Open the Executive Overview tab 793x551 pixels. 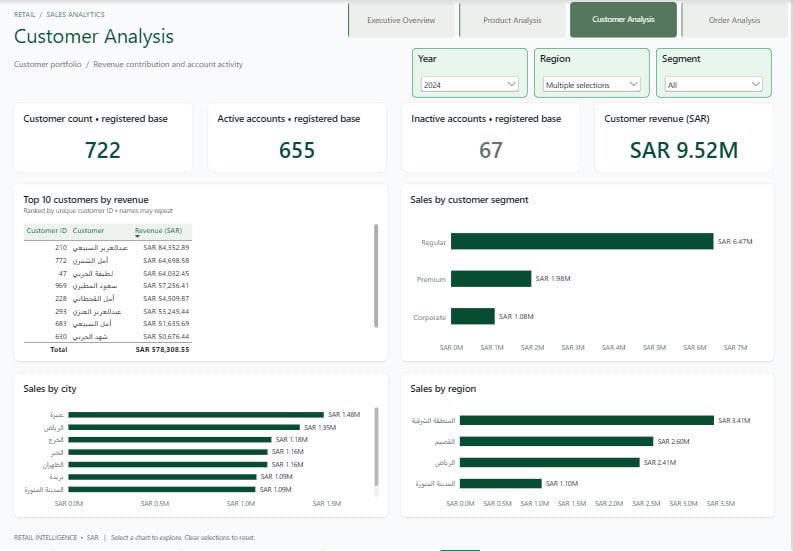click(x=401, y=20)
